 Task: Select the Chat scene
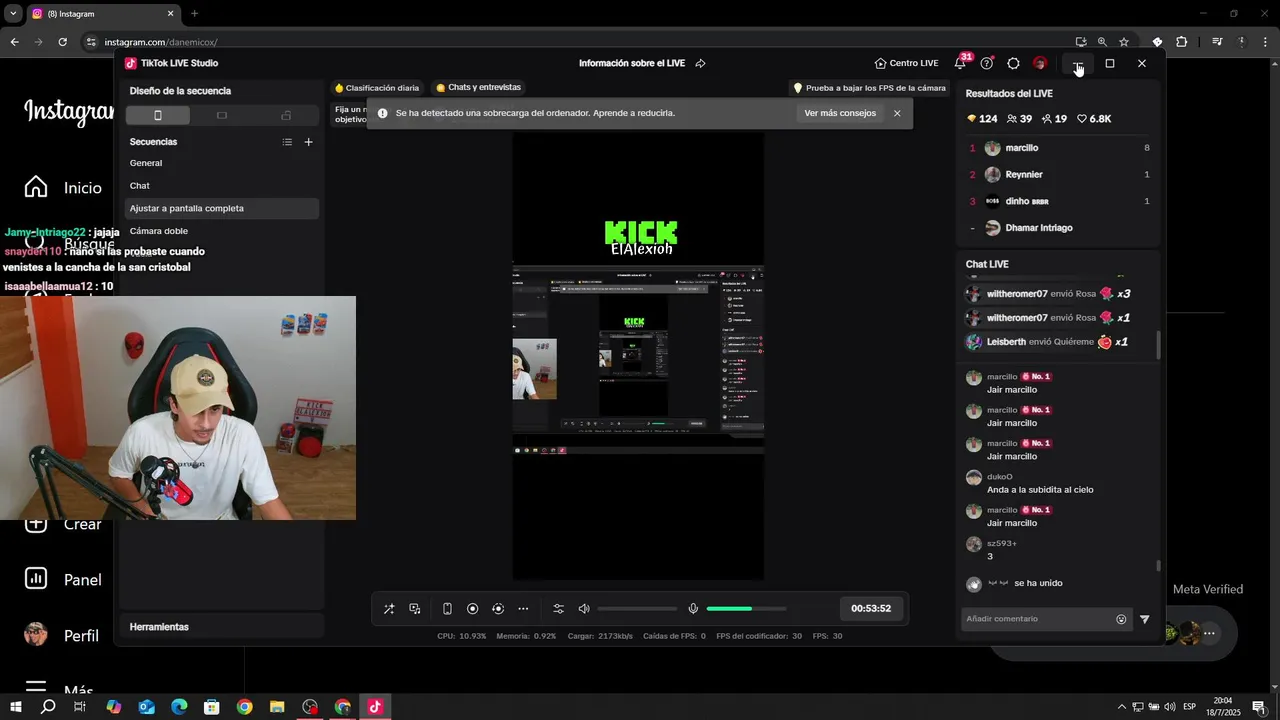click(222, 186)
